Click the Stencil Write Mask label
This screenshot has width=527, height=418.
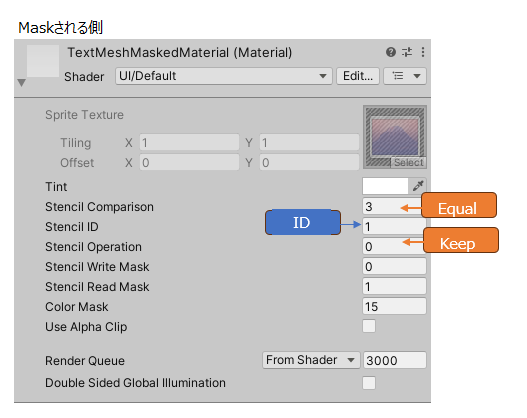(97, 267)
